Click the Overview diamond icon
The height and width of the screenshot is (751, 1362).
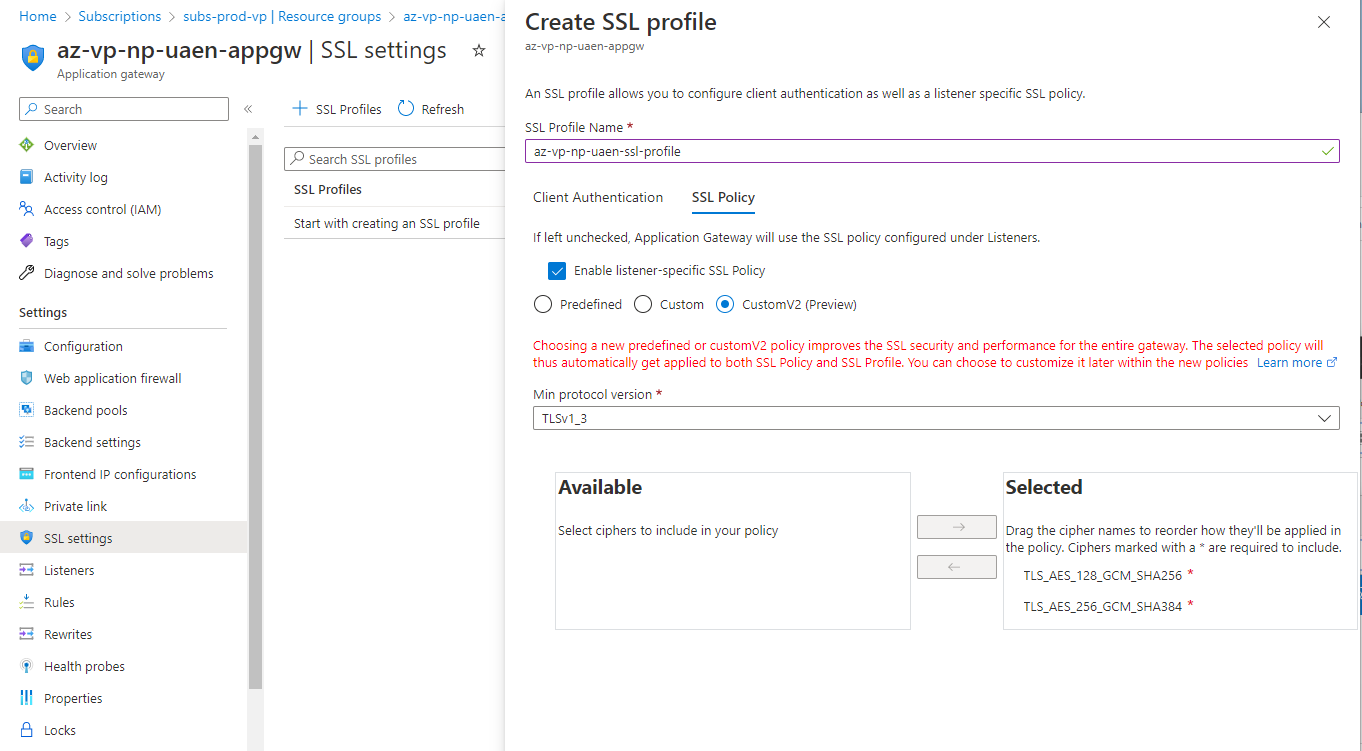(27, 145)
